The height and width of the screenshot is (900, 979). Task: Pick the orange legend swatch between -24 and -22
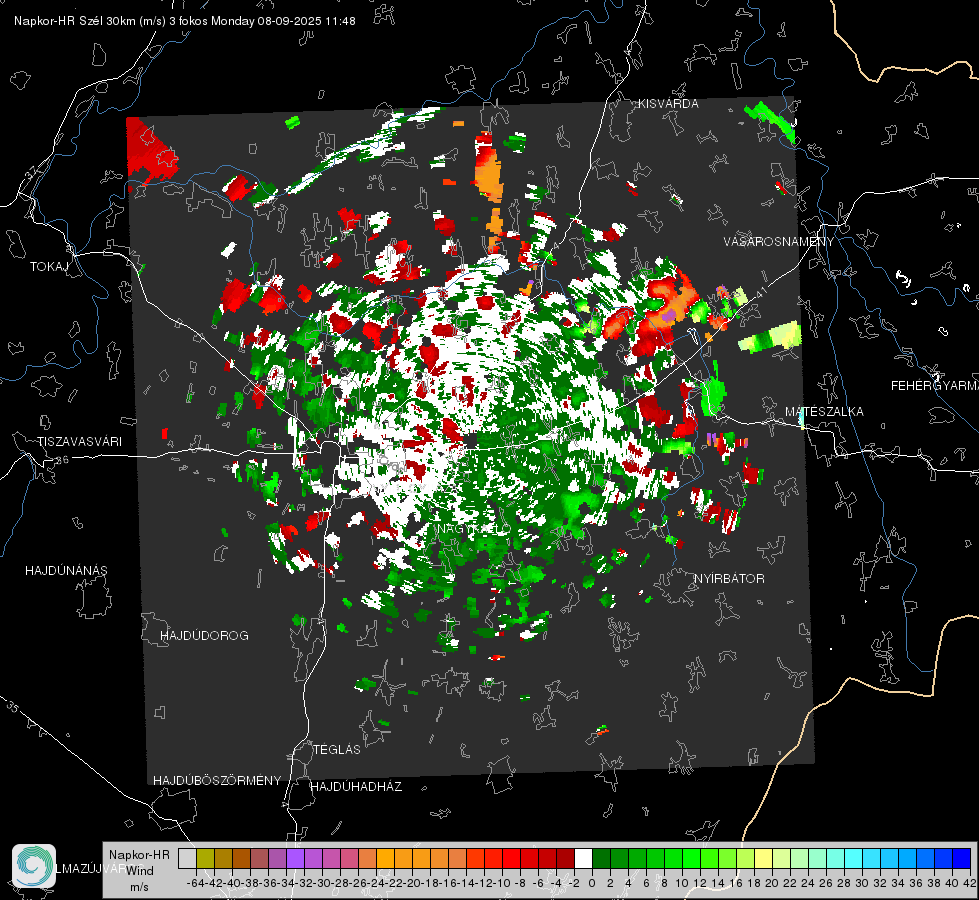(x=385, y=858)
